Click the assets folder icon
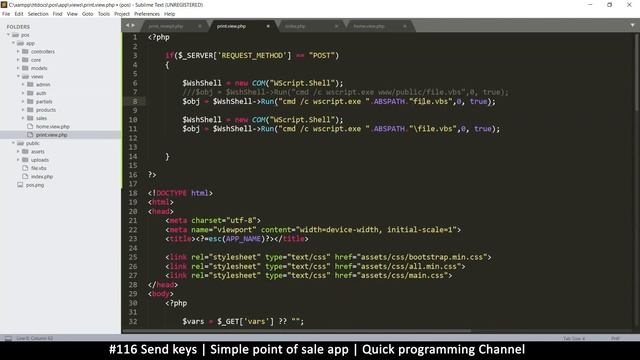The width and height of the screenshot is (640, 360). (x=25, y=151)
